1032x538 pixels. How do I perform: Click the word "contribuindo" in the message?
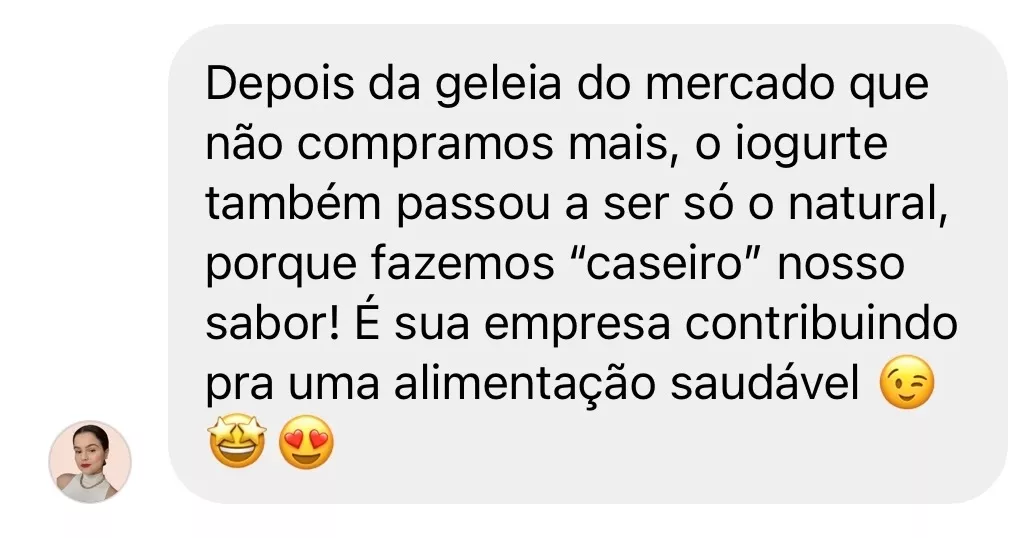pos(821,324)
